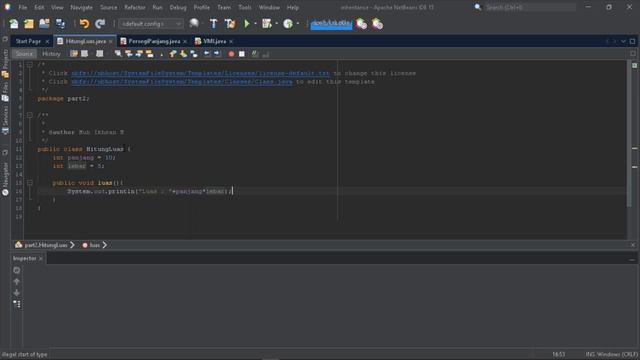Start macro recording with the red circle icon

231,54
